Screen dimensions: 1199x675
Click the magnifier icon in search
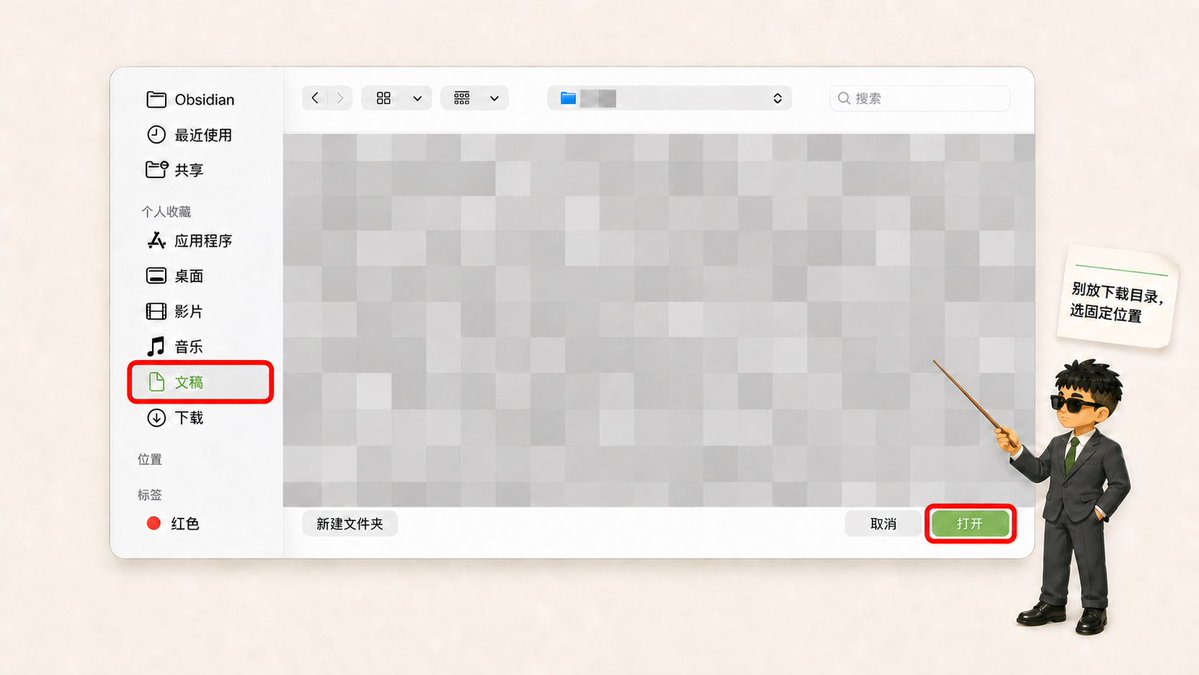(844, 98)
